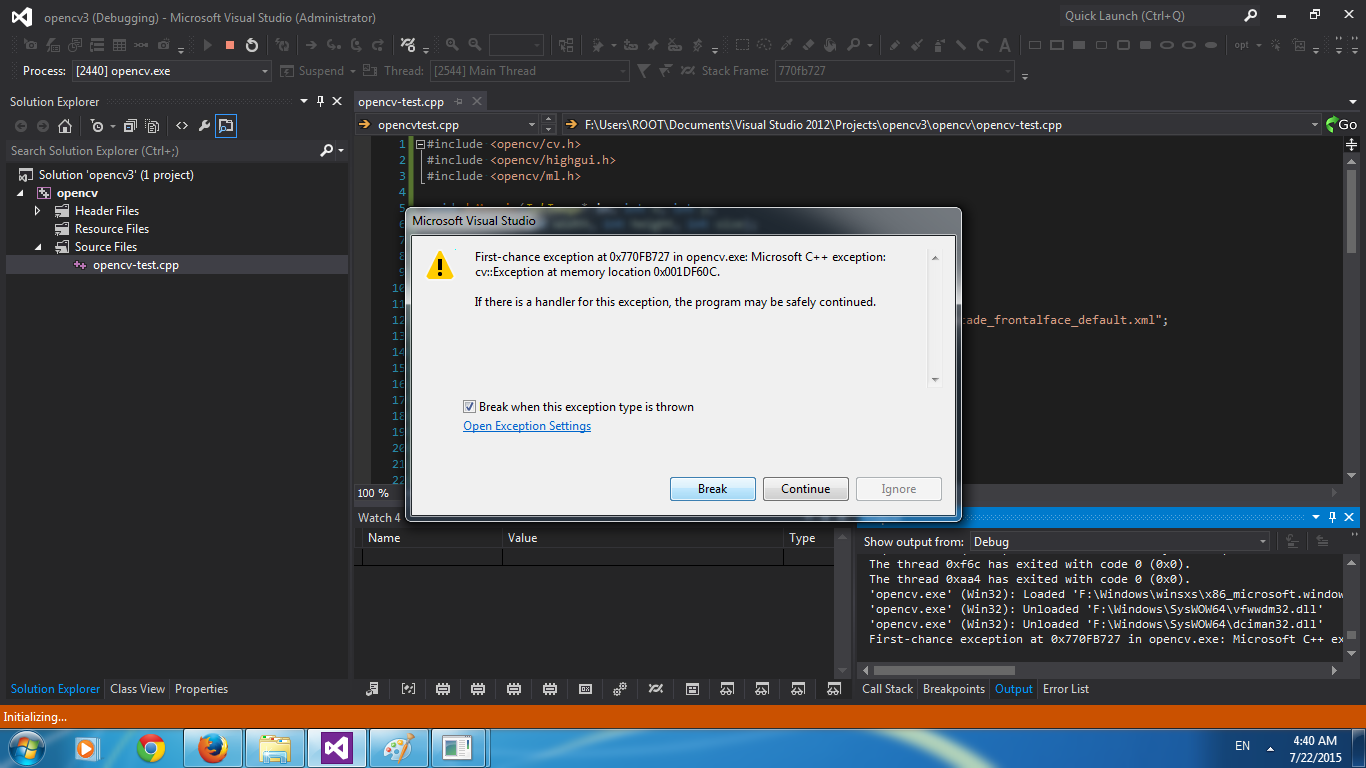Click the exception dialog message scrollbar
This screenshot has width=1366, height=768.
click(935, 318)
